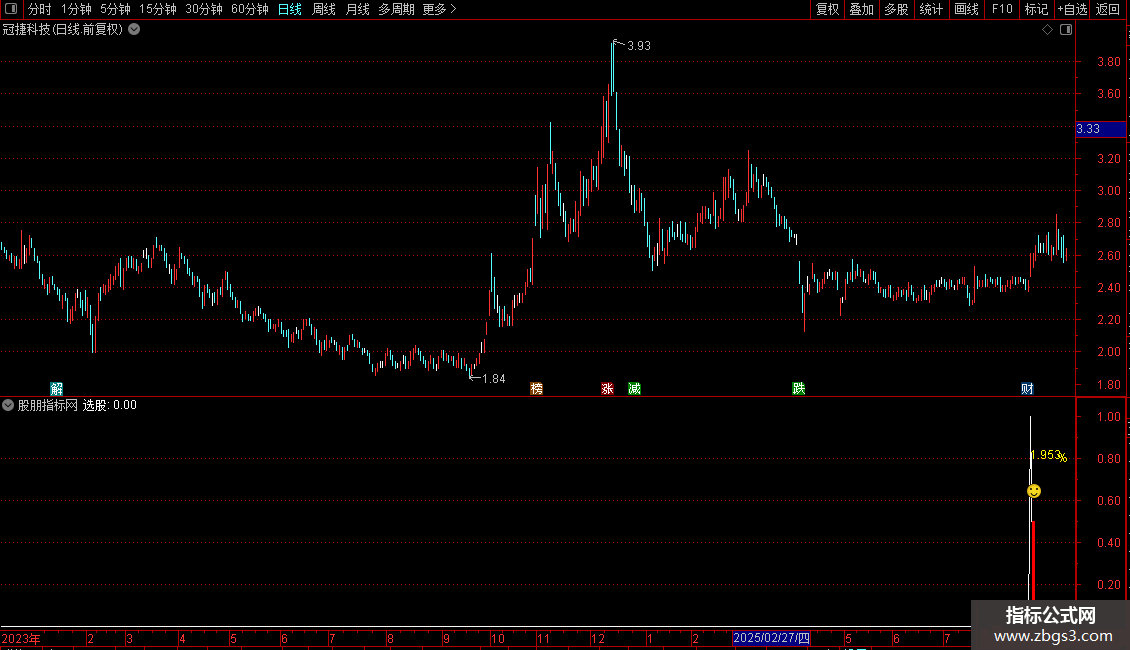Image resolution: width=1130 pixels, height=650 pixels.
Task: Switch to 日线 daily chart
Action: (x=290, y=9)
